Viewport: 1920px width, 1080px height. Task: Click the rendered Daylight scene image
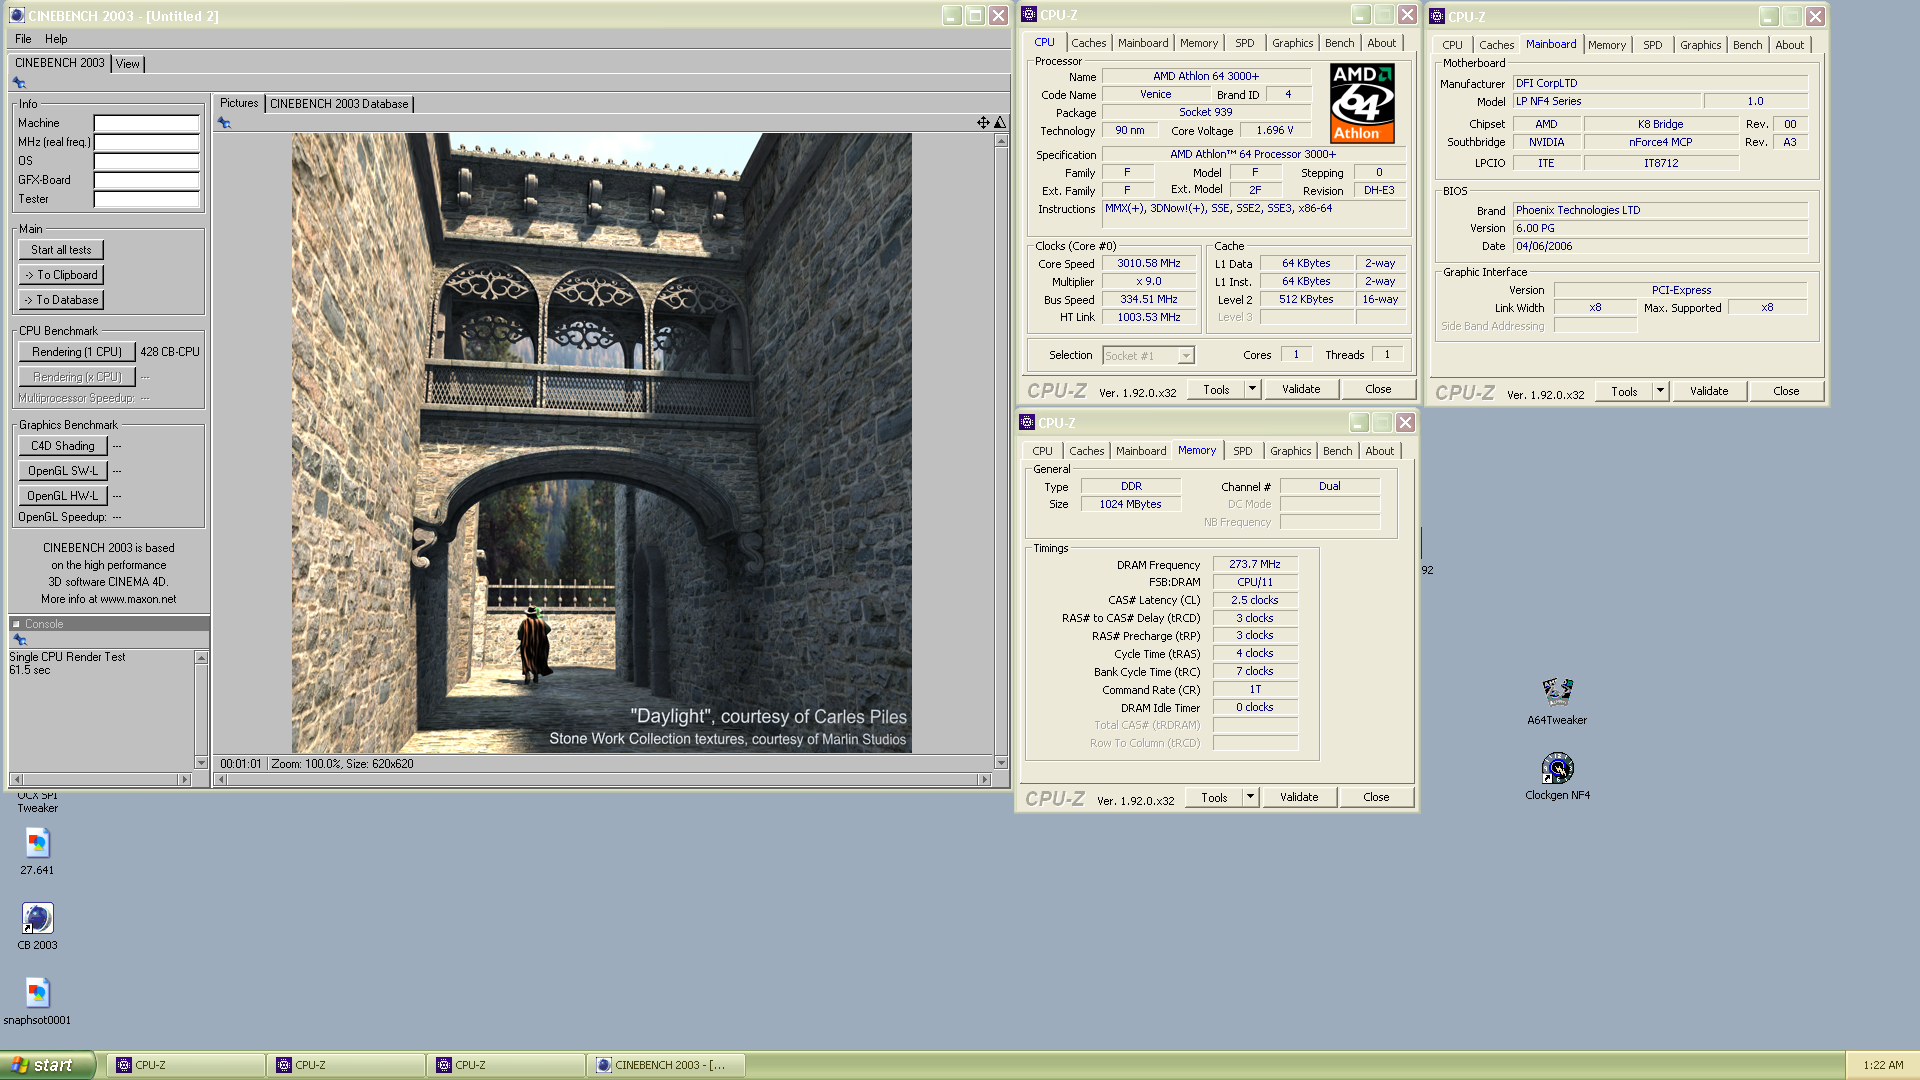(601, 443)
